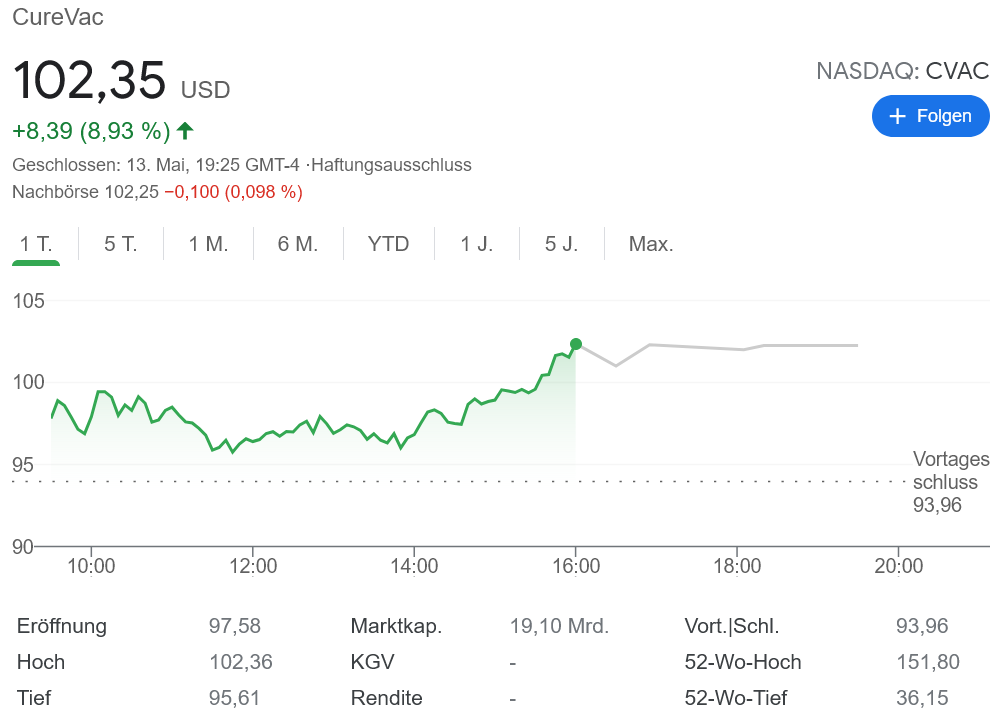Select the 1 T. time range tab
The height and width of the screenshot is (725, 1008).
pyautogui.click(x=36, y=244)
